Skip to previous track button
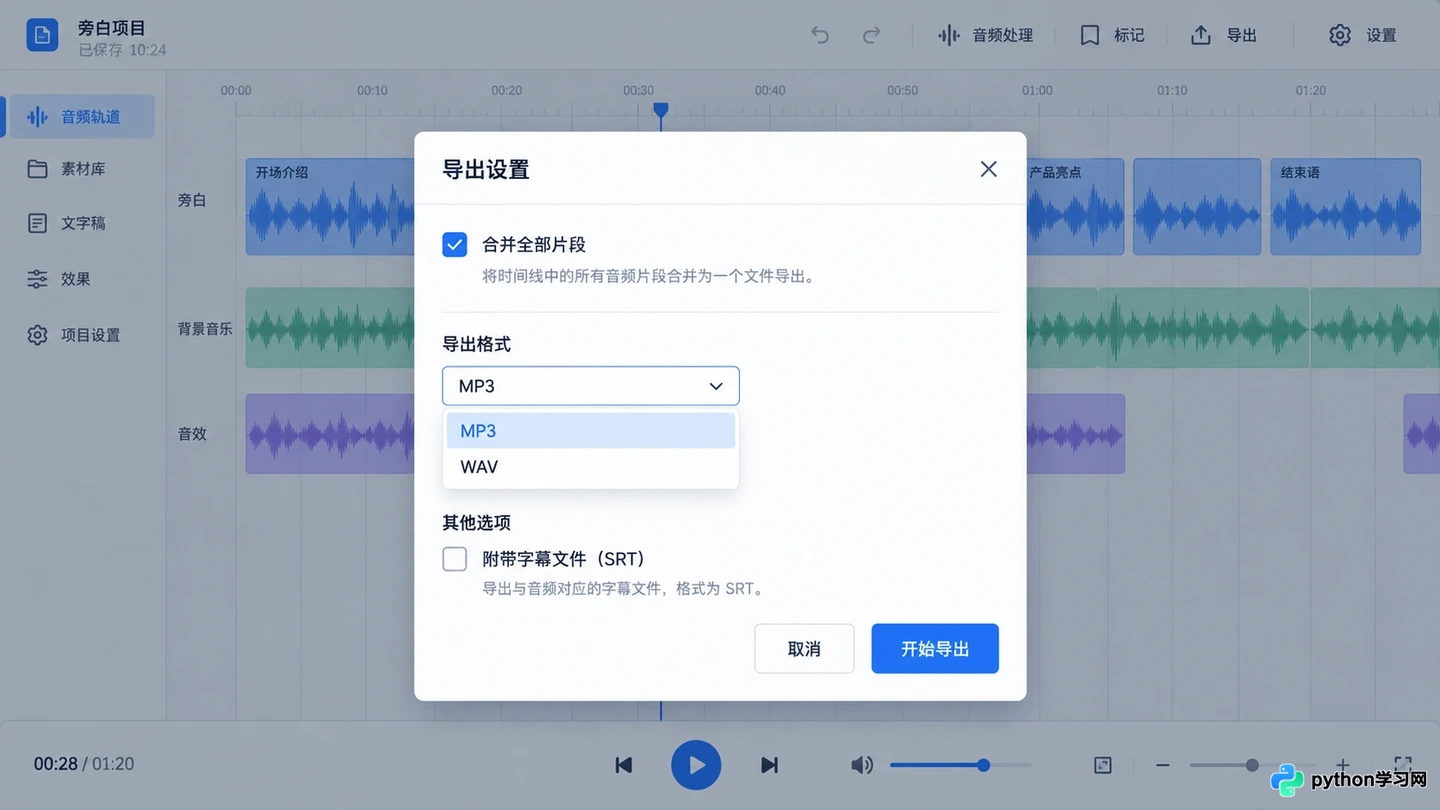 pos(624,765)
